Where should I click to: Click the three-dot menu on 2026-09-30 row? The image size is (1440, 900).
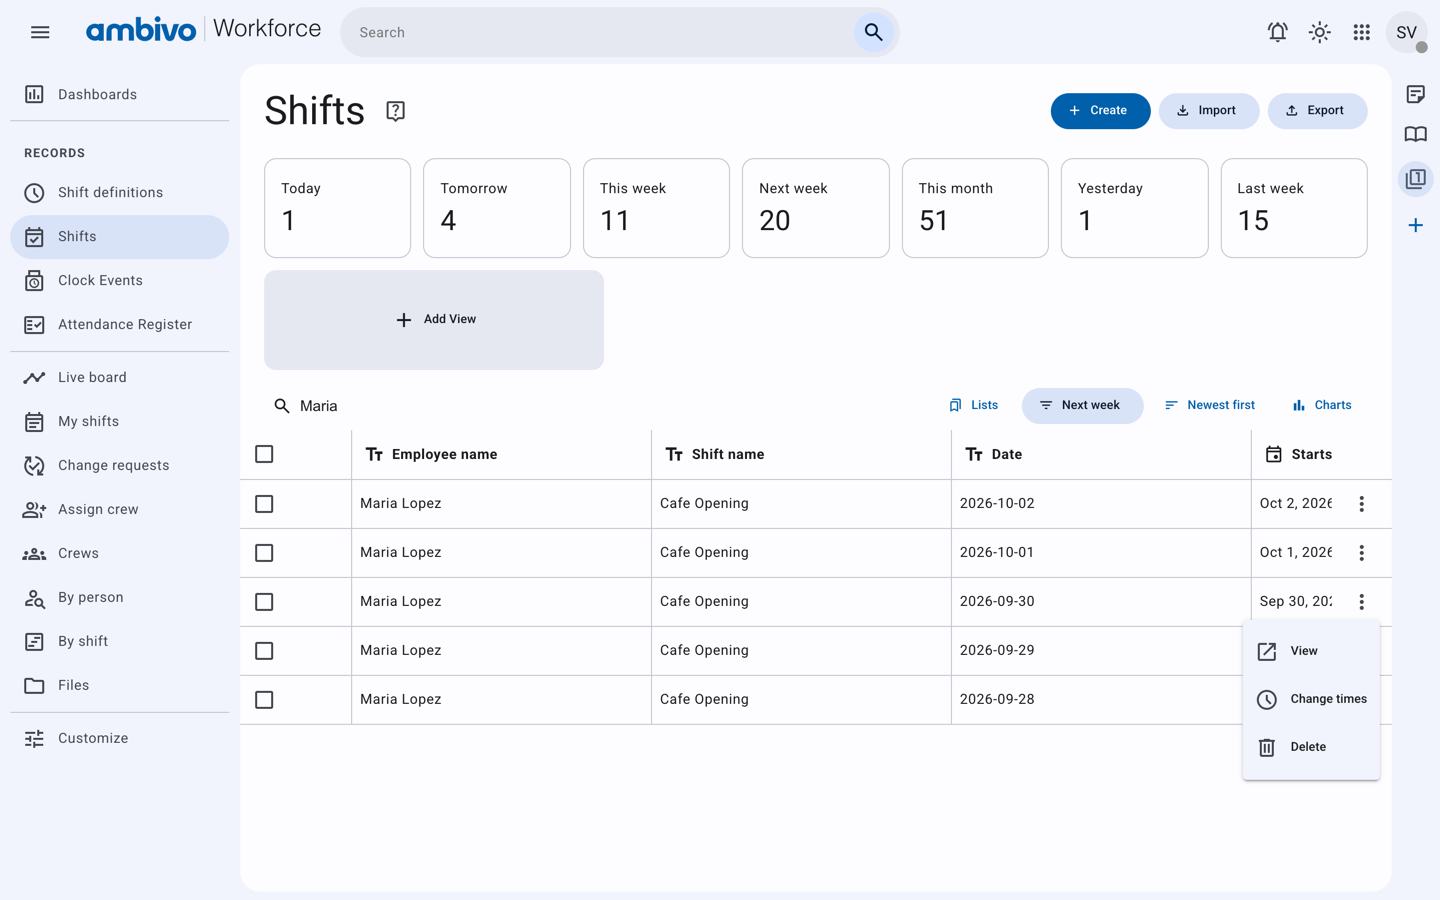click(x=1361, y=602)
